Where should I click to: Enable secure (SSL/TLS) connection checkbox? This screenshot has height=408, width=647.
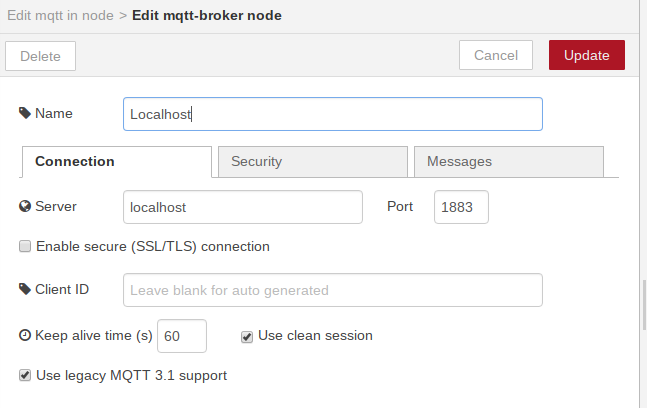click(25, 246)
